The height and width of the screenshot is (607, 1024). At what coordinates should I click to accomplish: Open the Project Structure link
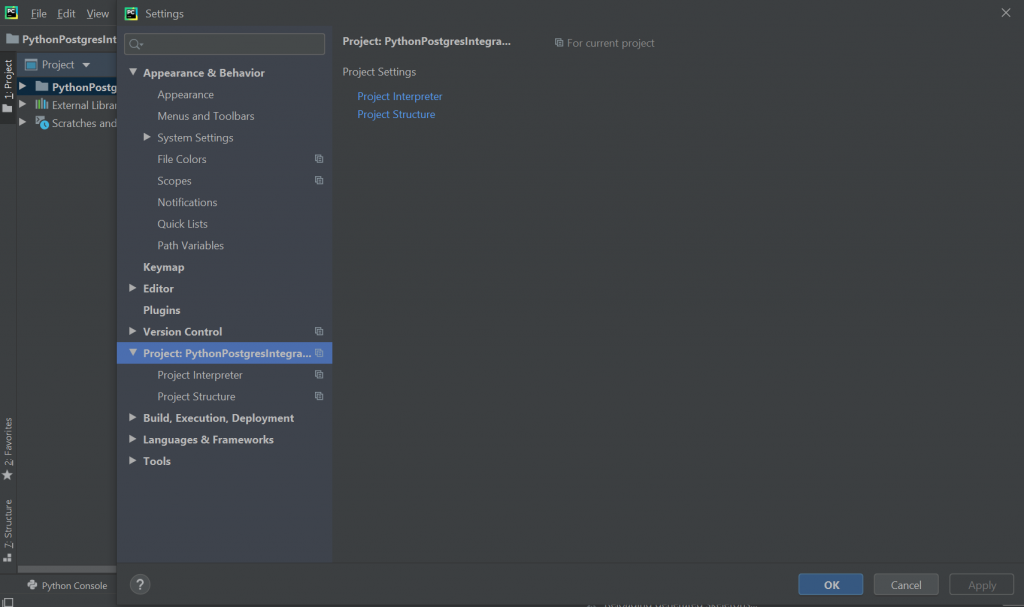[396, 114]
